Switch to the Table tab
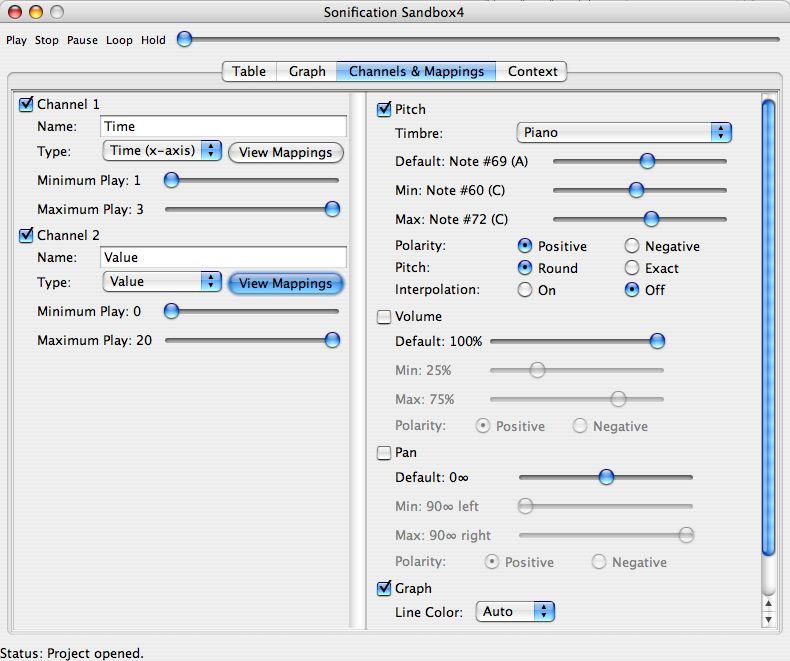This screenshot has width=790, height=661. pos(249,72)
